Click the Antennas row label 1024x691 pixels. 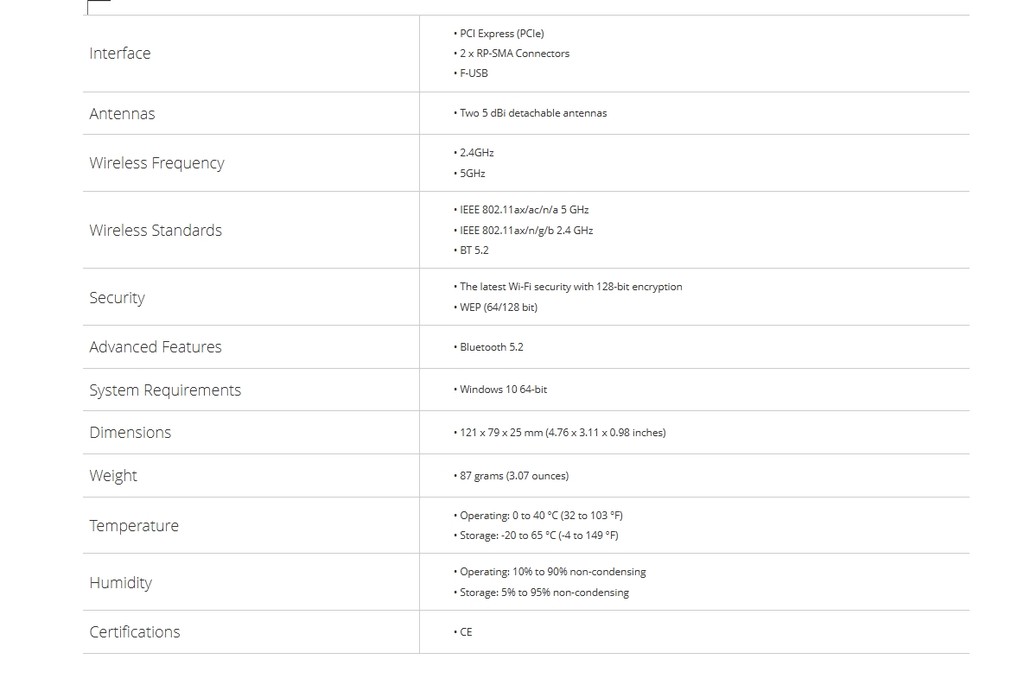122,114
